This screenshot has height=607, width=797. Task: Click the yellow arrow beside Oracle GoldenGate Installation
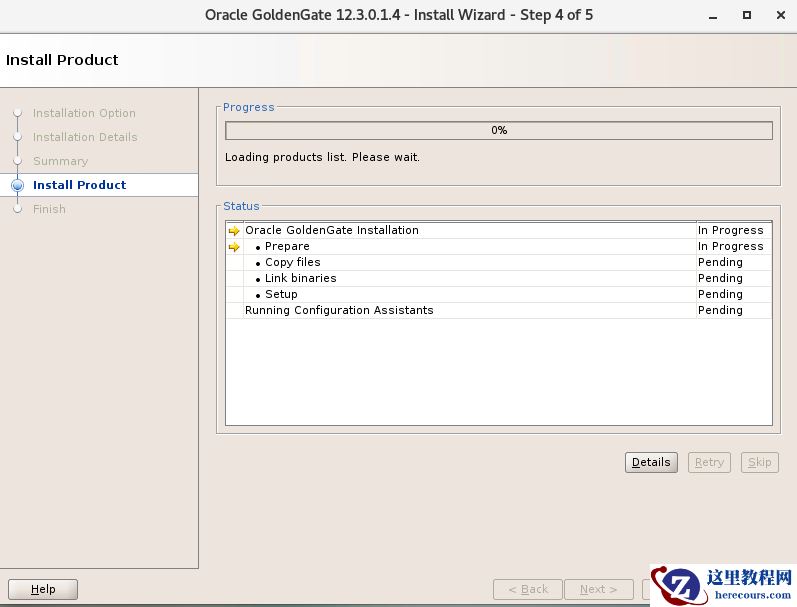coord(234,231)
